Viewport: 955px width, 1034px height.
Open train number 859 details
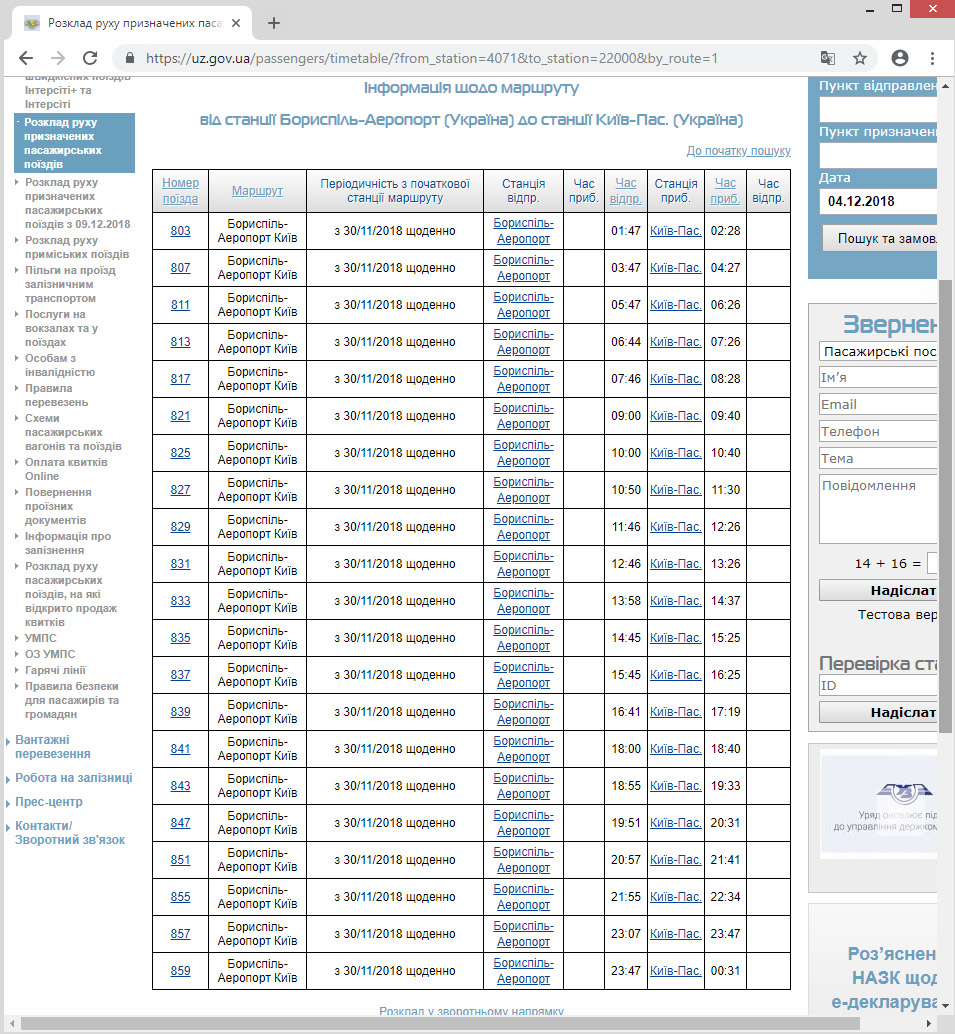[180, 971]
